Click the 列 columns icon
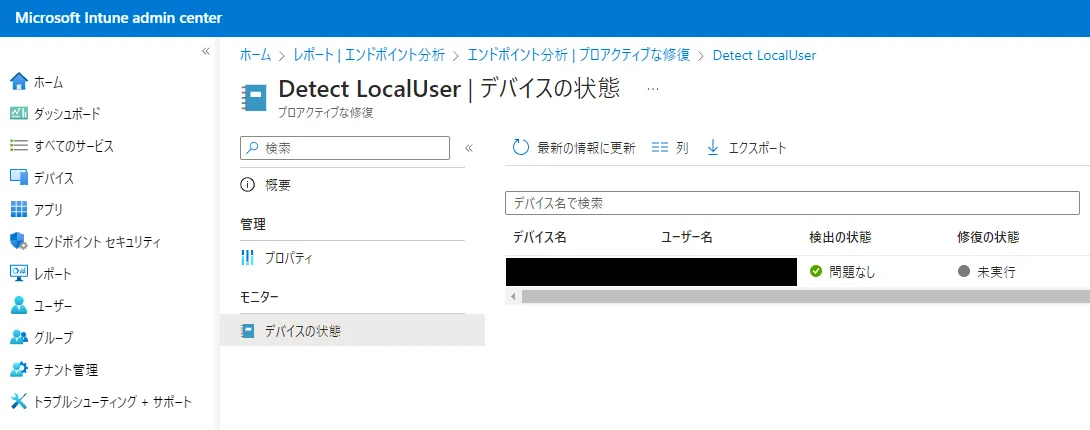1090x430 pixels. click(x=660, y=147)
